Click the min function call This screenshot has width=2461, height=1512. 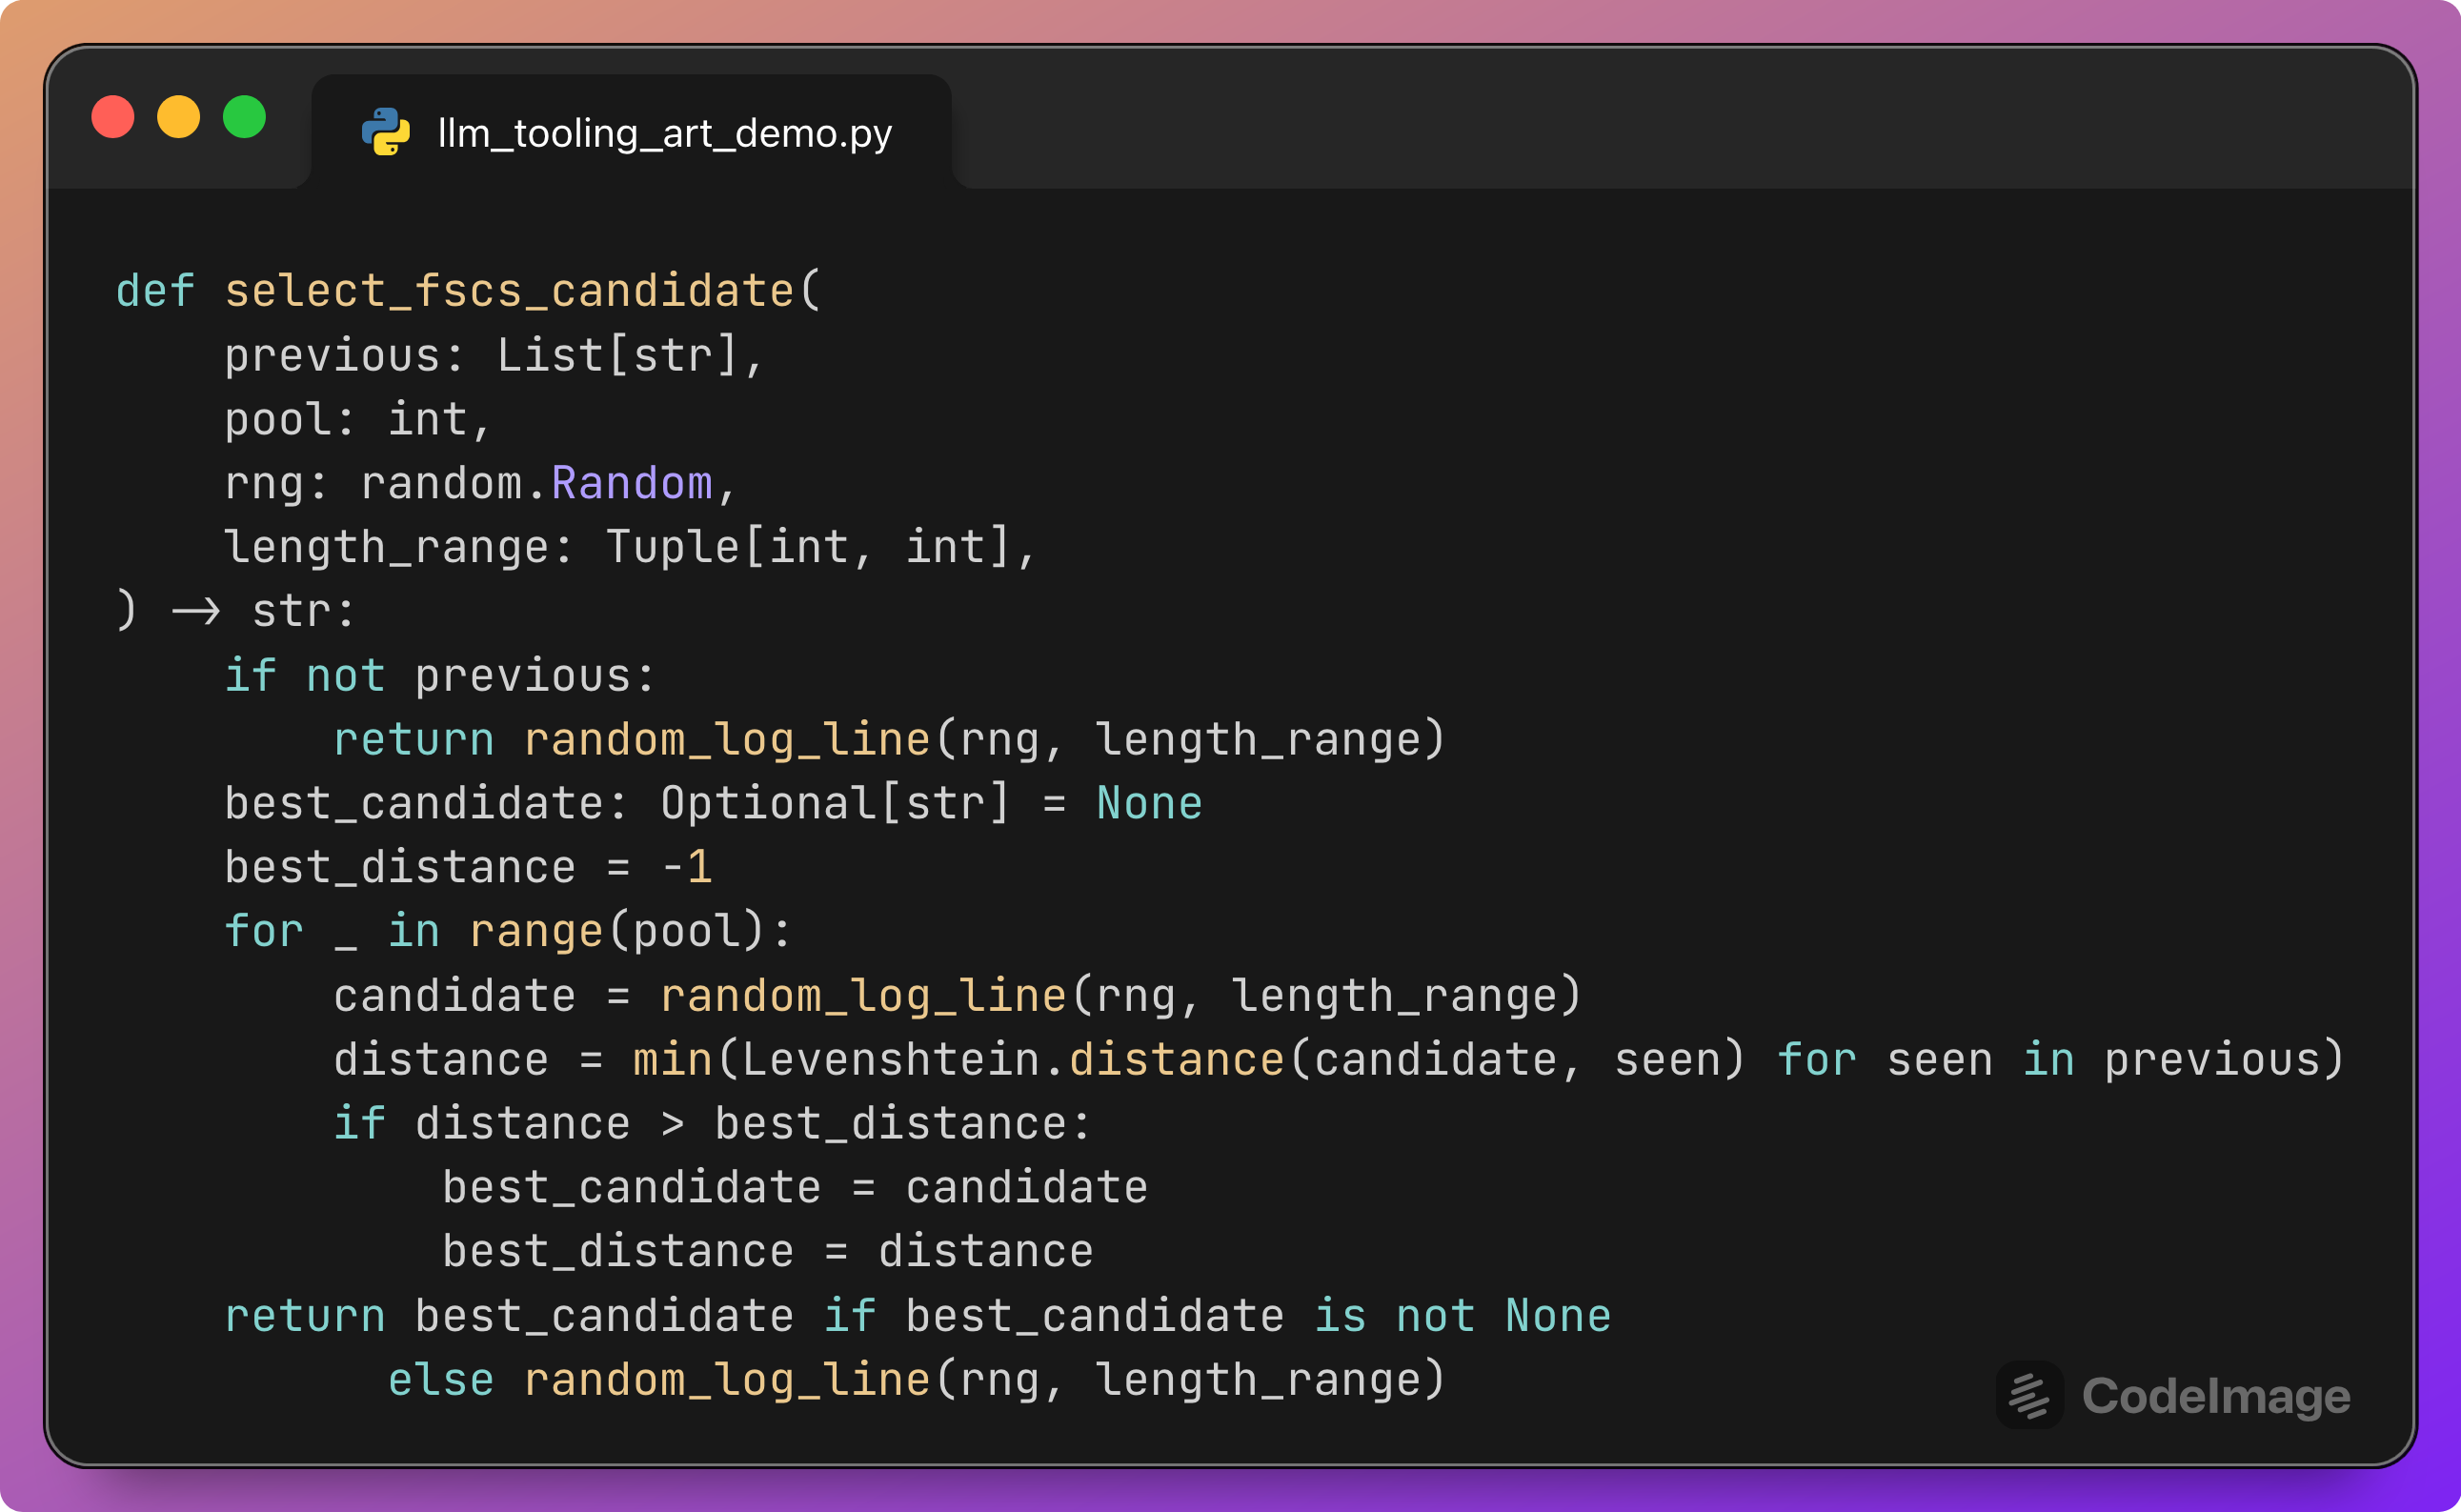672,1060
